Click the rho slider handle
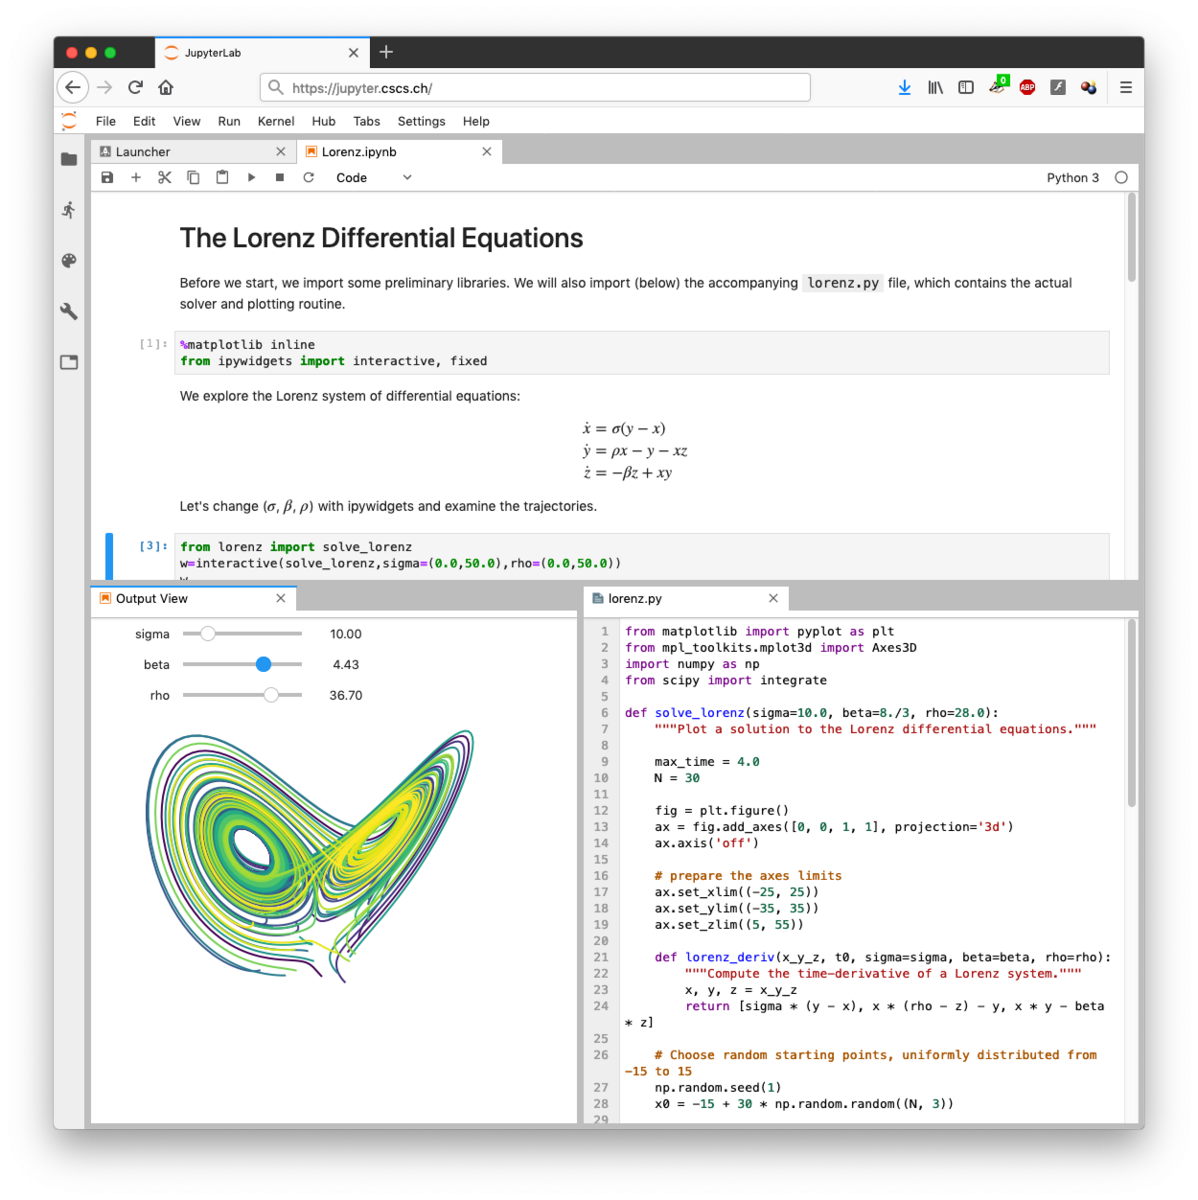The height and width of the screenshot is (1200, 1198). pos(271,695)
